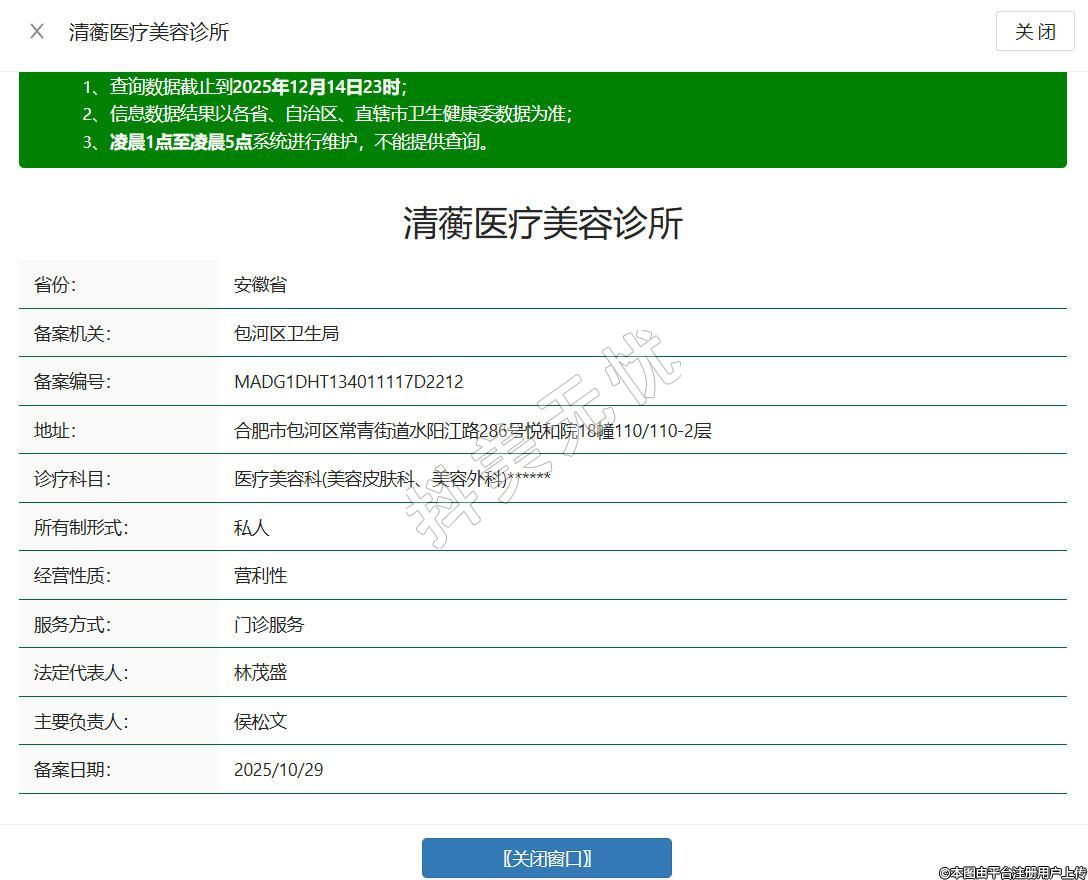Click the 诊疗科目 value 医疗美容科
Image resolution: width=1088 pixels, height=880 pixels.
click(391, 479)
